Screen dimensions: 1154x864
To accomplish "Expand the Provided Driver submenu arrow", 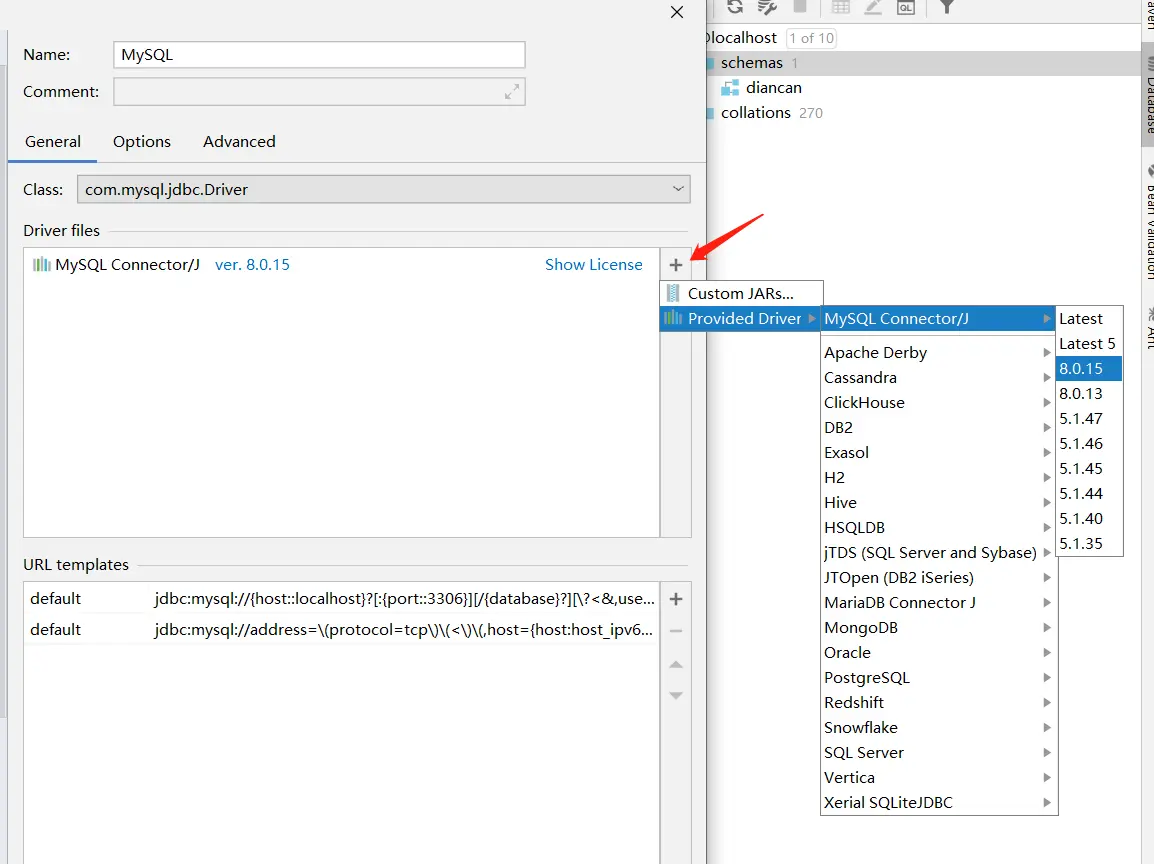I will pos(812,319).
